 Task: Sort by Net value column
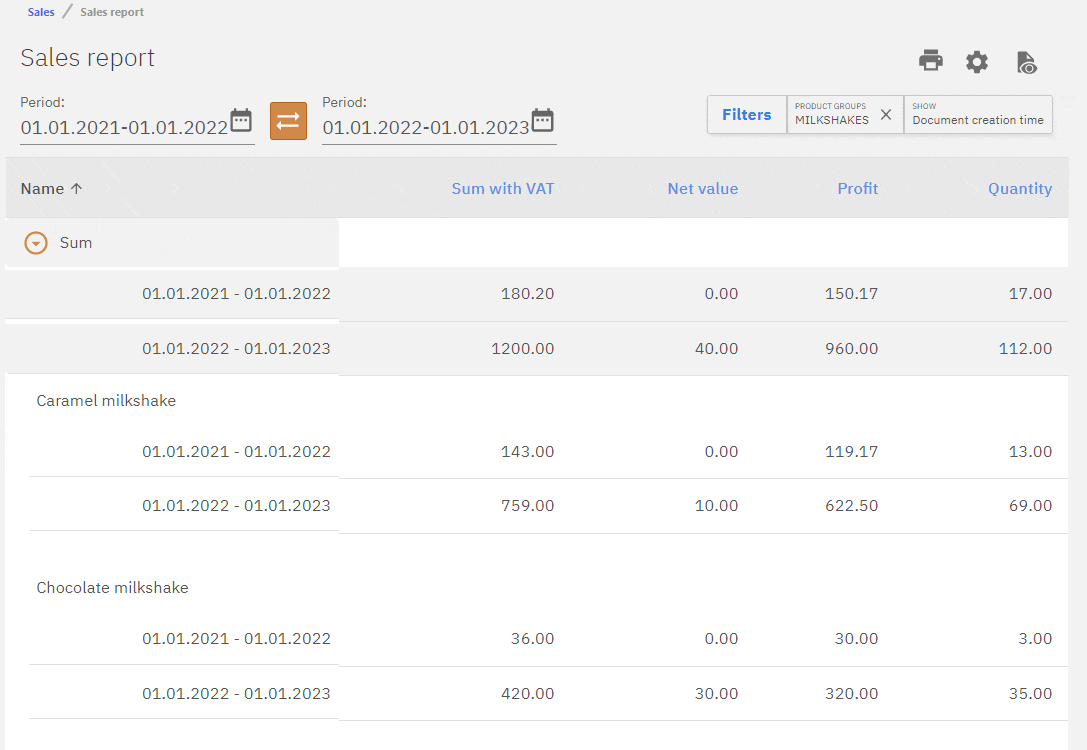(x=702, y=188)
